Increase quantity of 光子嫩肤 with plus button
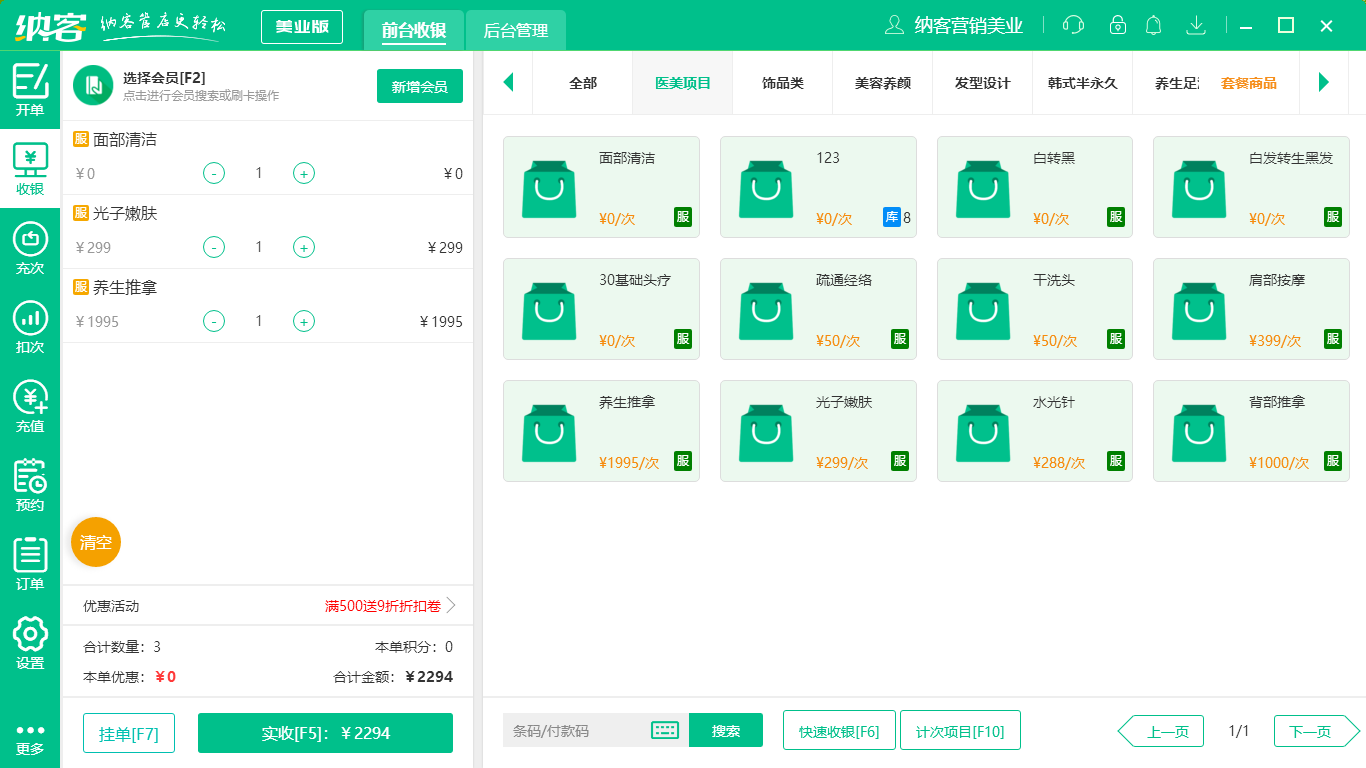Image resolution: width=1366 pixels, height=768 pixels. [303, 247]
